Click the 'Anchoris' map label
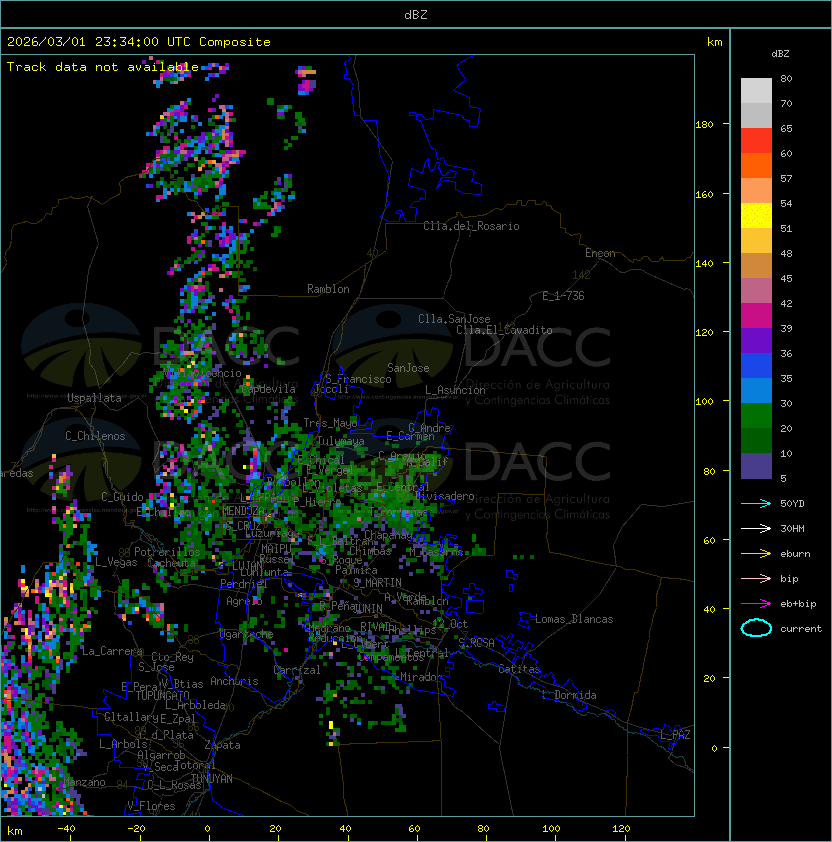Image resolution: width=832 pixels, height=842 pixels. (234, 681)
